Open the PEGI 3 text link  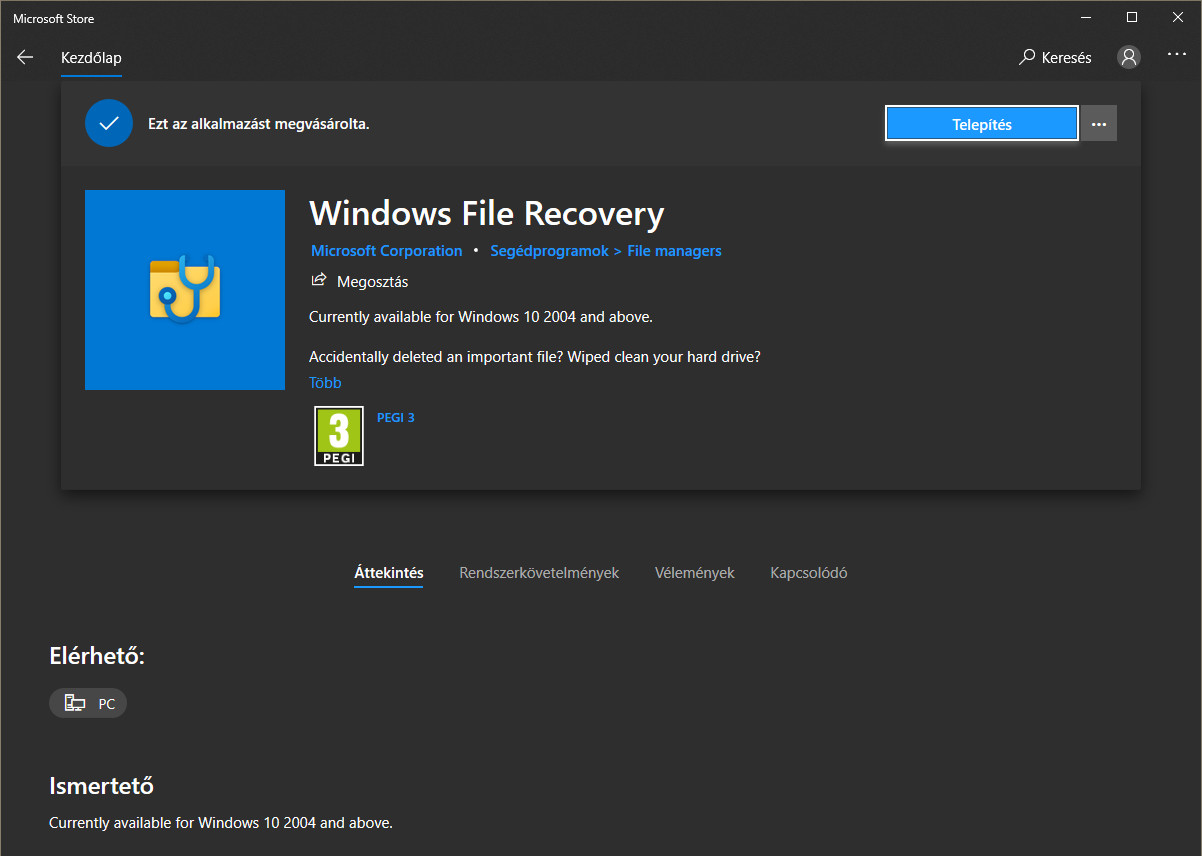[x=396, y=418]
